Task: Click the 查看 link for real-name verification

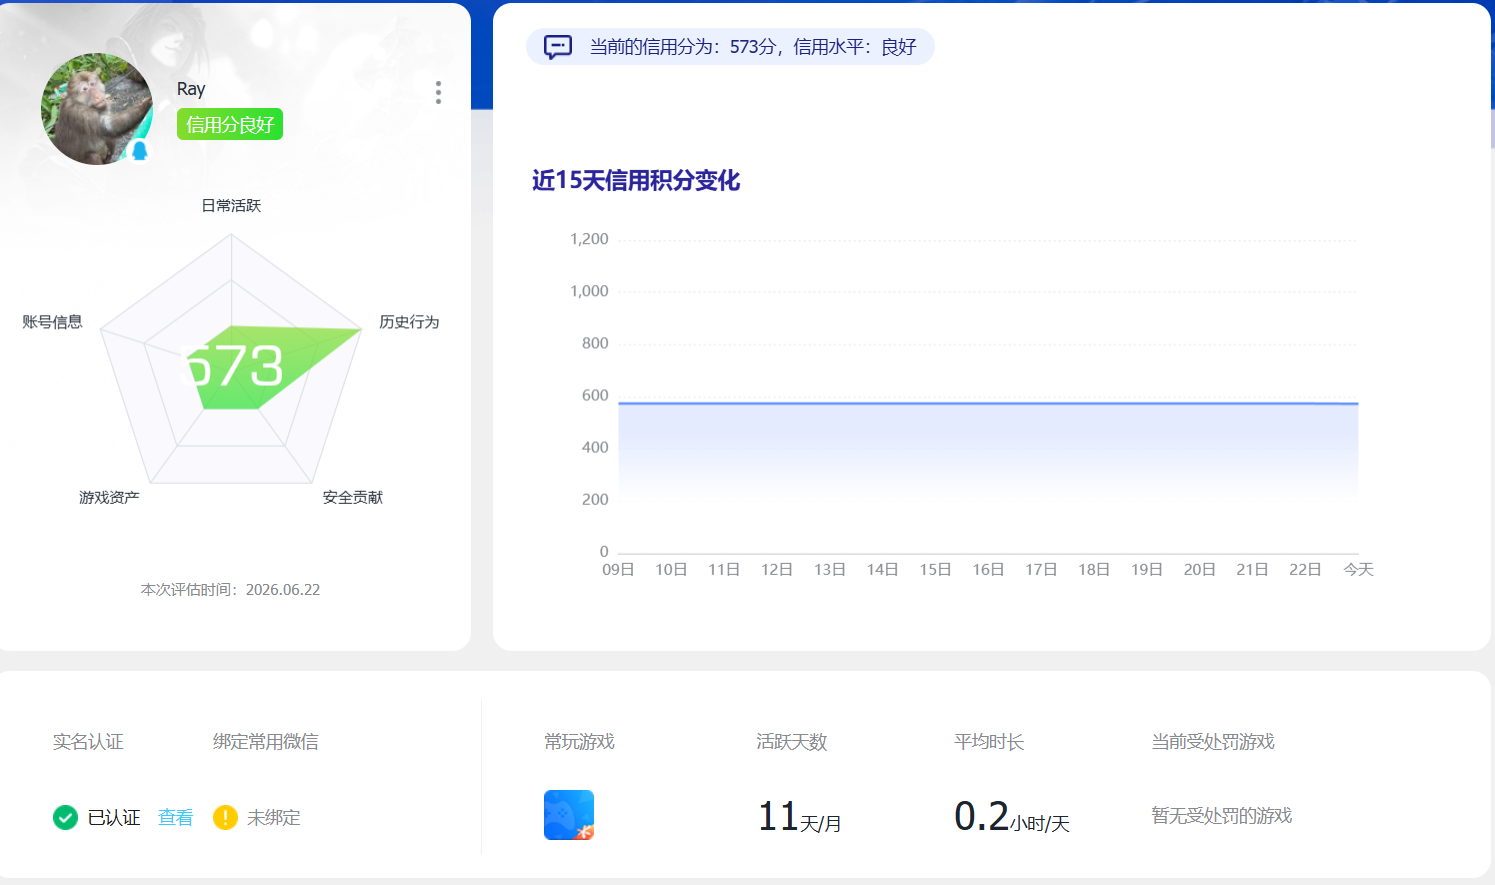Action: pos(176,818)
